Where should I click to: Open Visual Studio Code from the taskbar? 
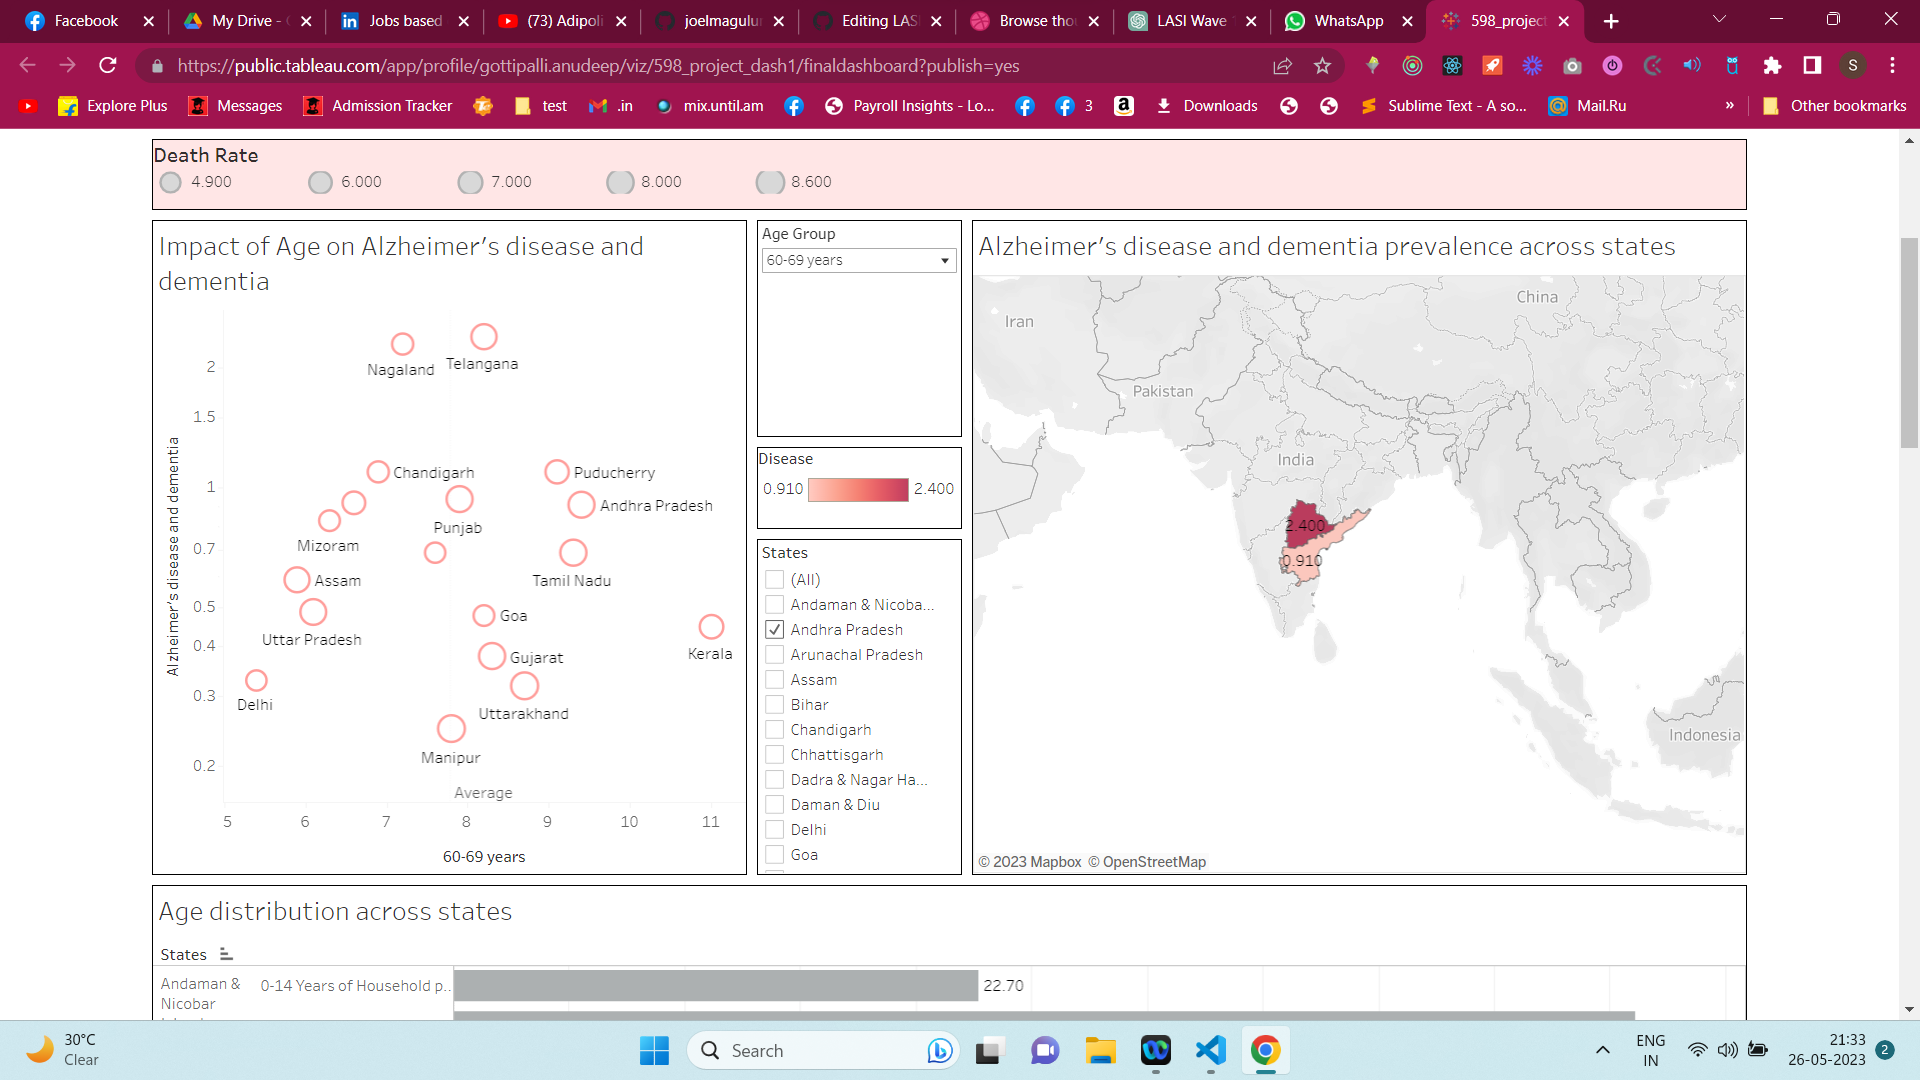pos(1210,1050)
